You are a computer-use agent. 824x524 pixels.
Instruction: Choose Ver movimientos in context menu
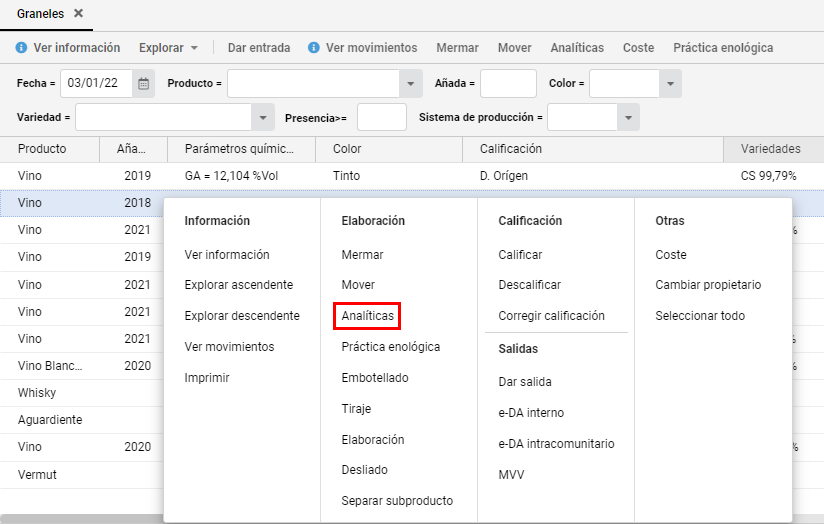click(229, 347)
